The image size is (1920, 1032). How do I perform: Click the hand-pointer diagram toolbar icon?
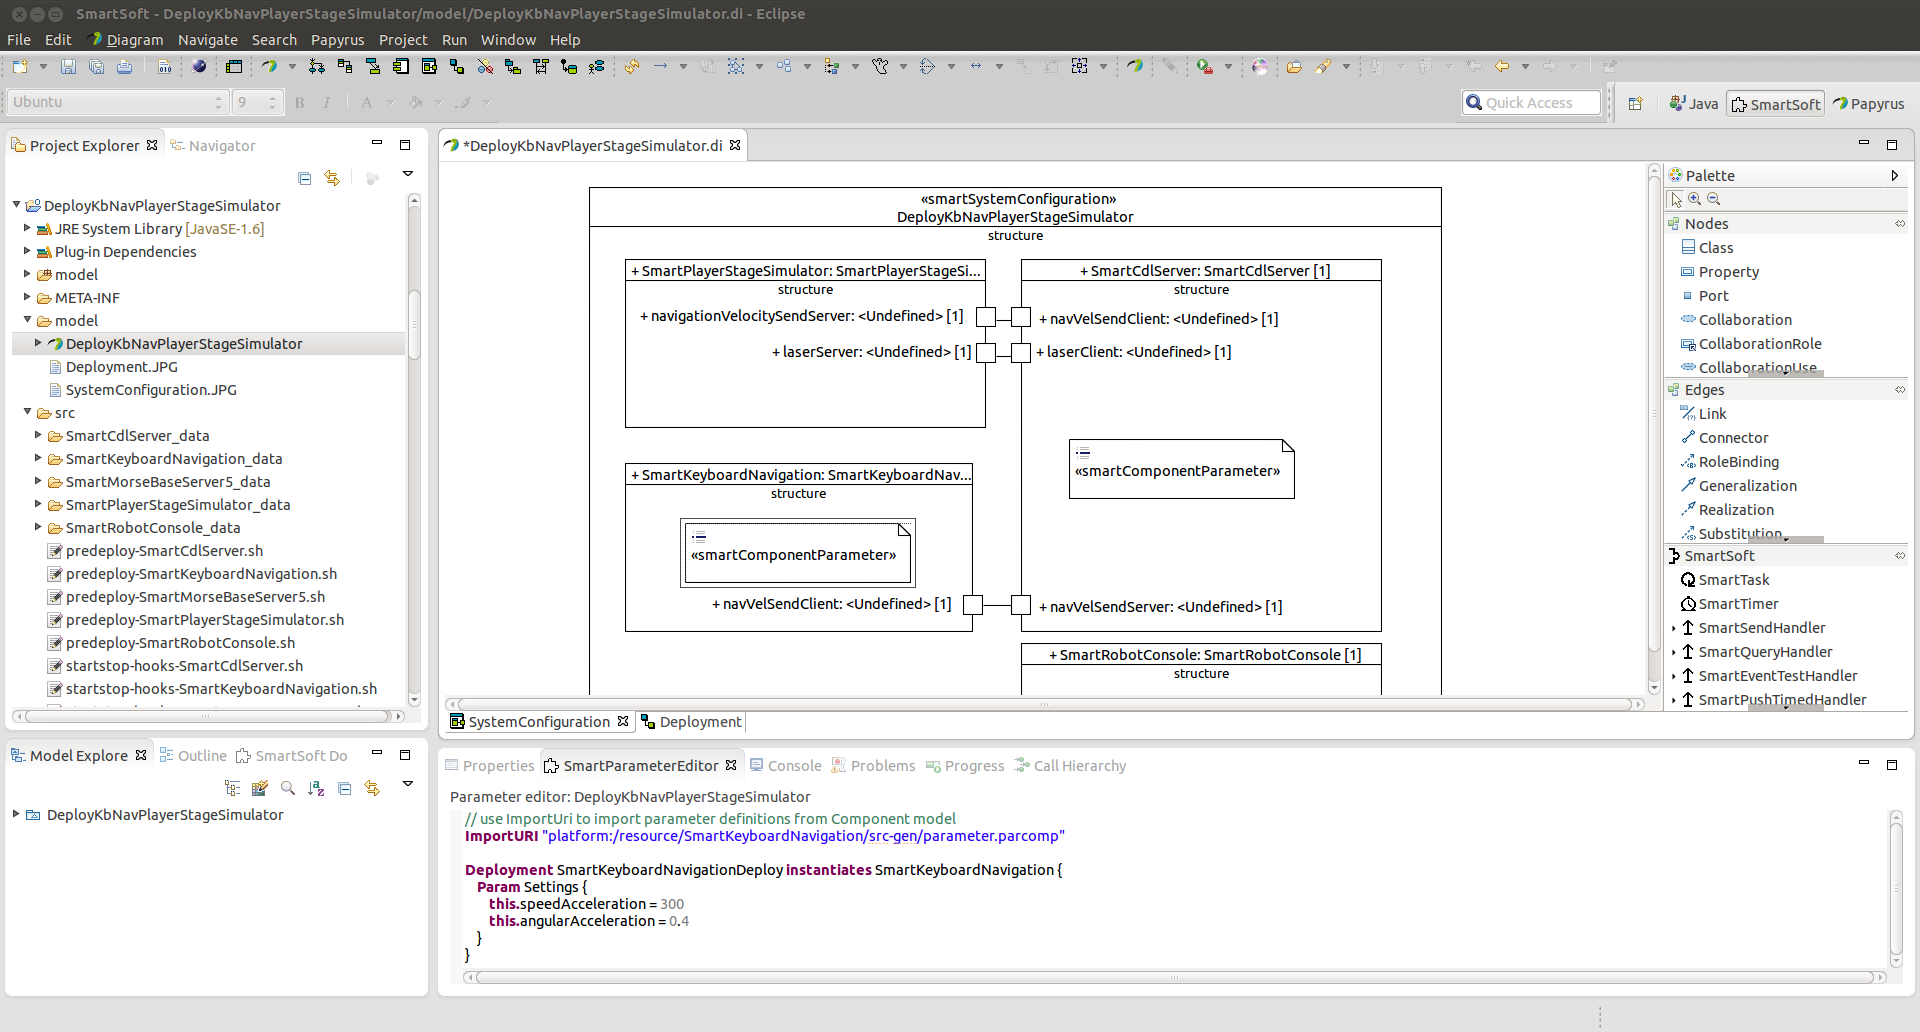coord(880,66)
